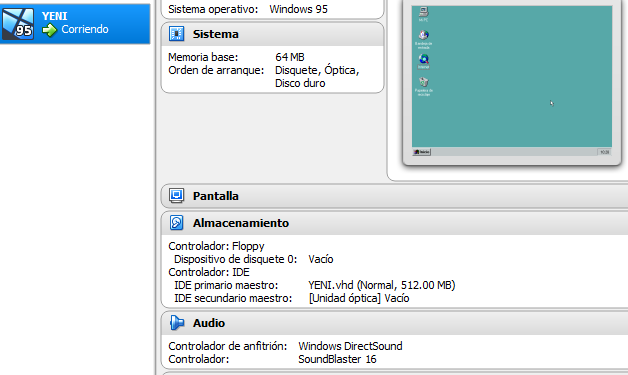Screen dimensions: 628x375
Task: Click the 'Corriendo' status text
Action: 85,29
